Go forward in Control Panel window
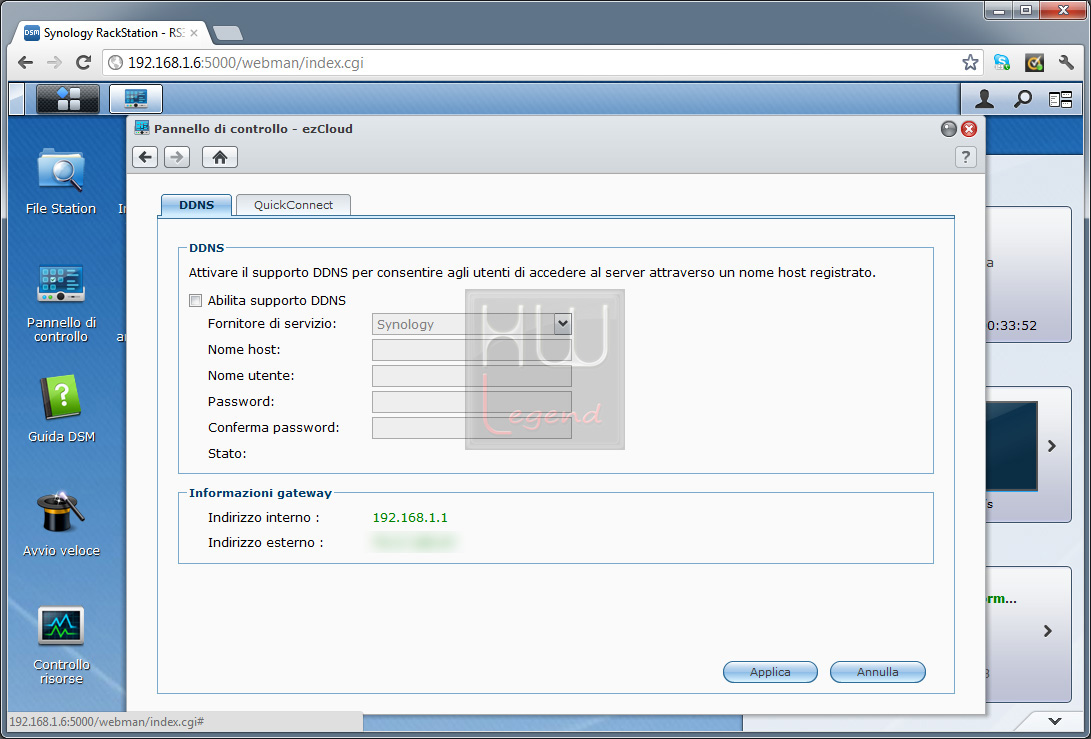1091x739 pixels. click(x=177, y=157)
